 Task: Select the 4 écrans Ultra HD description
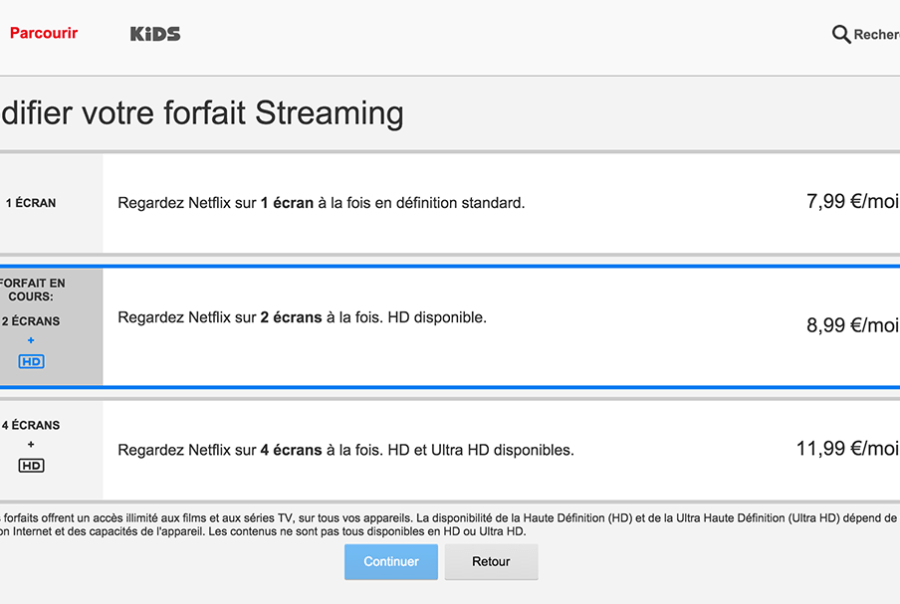point(346,450)
